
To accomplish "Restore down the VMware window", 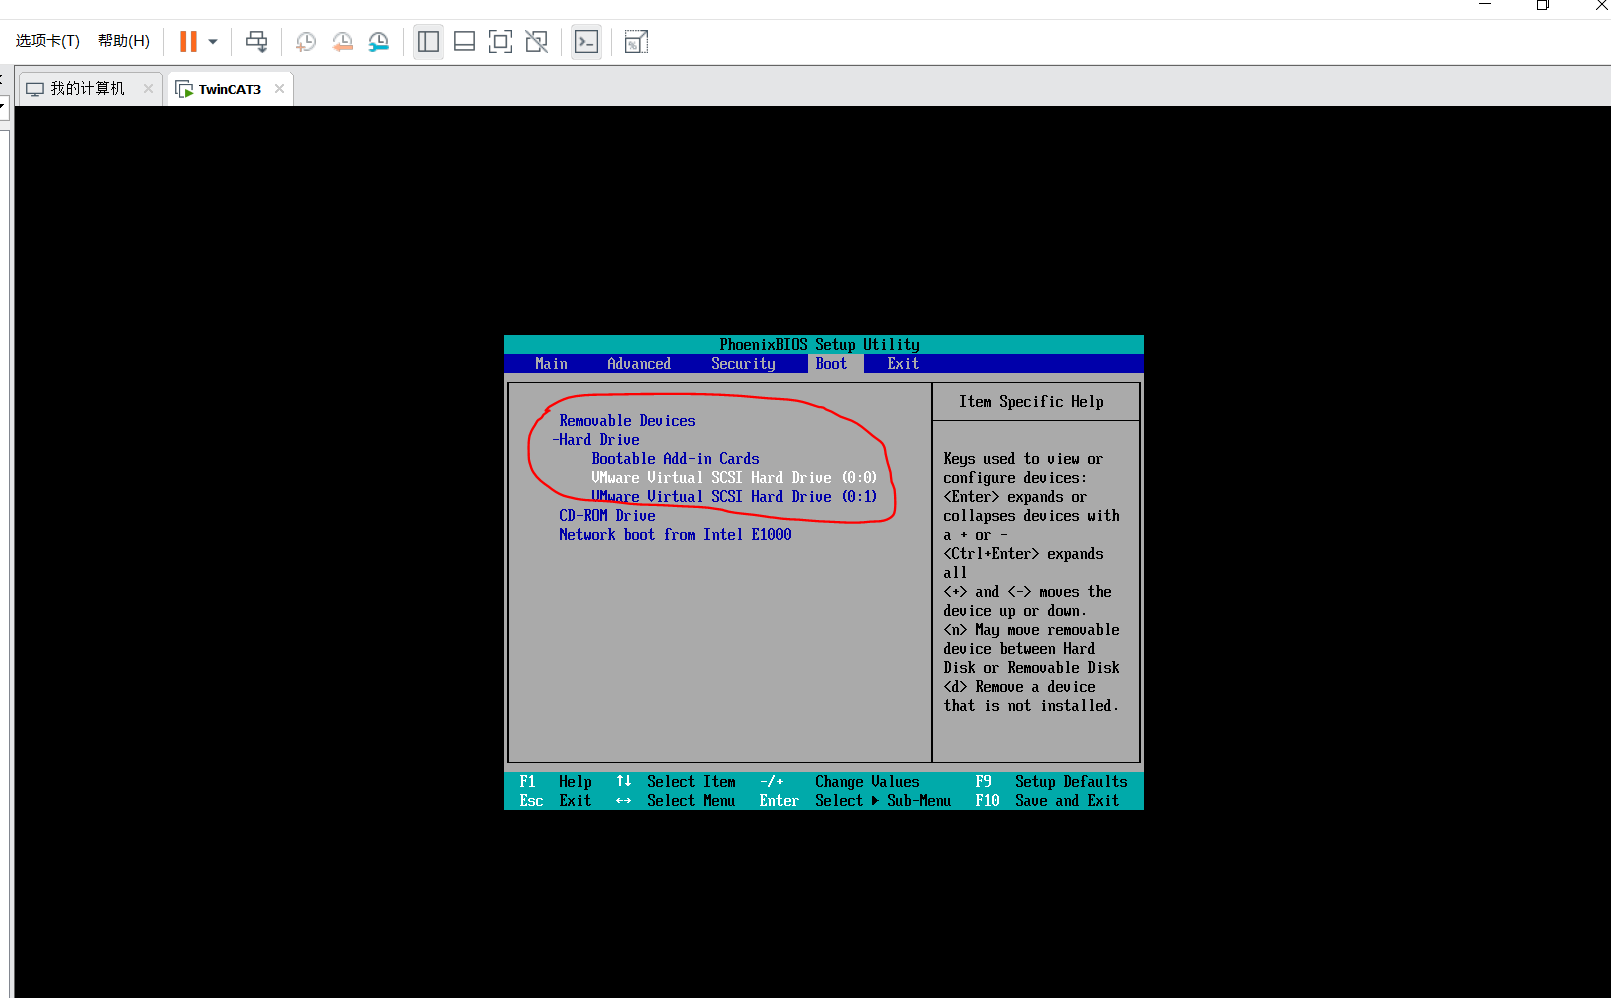I will pos(1543,6).
